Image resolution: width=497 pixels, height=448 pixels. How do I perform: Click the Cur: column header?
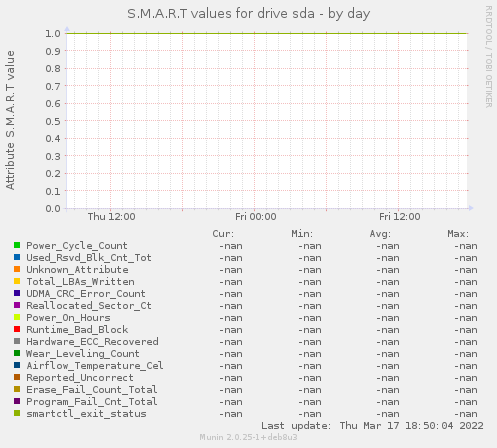point(223,234)
